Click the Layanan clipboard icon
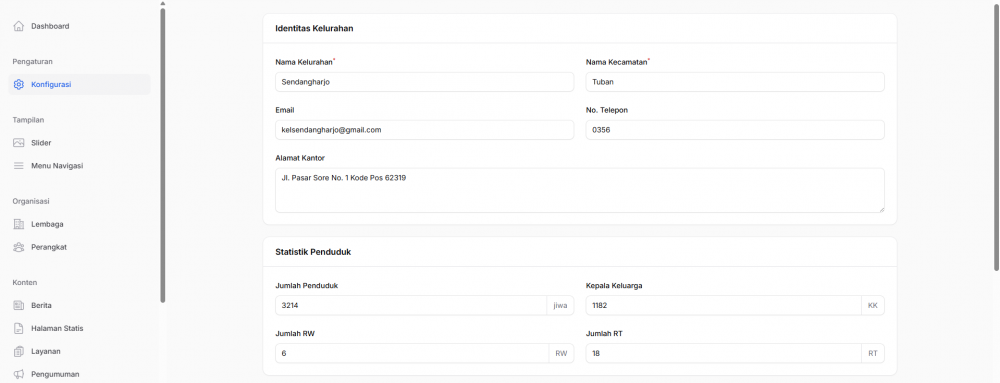The height and width of the screenshot is (383, 1000). pos(18,351)
